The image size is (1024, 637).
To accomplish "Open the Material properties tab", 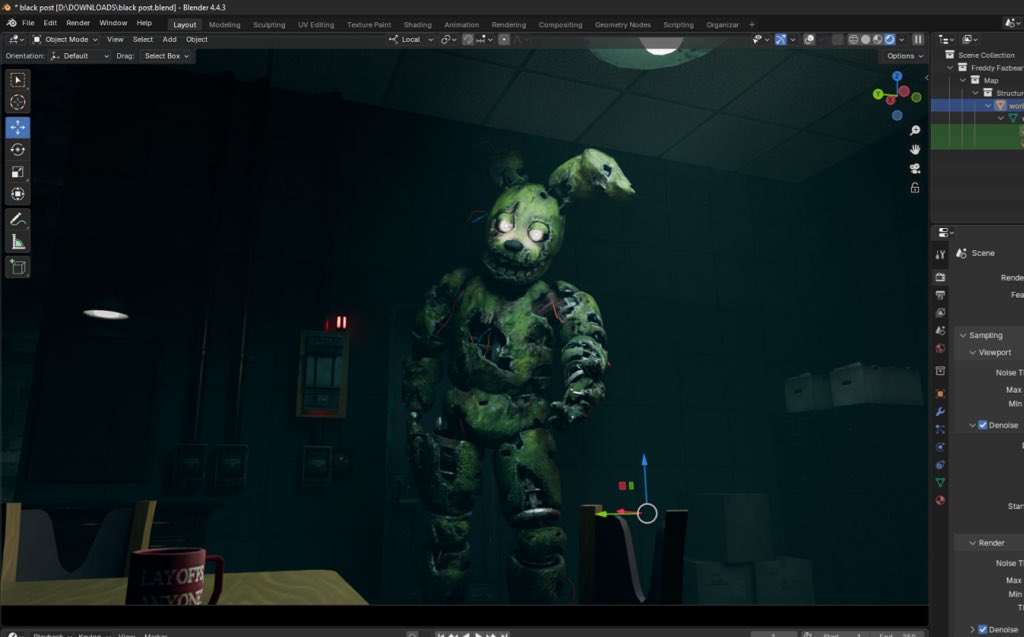I will [x=940, y=500].
